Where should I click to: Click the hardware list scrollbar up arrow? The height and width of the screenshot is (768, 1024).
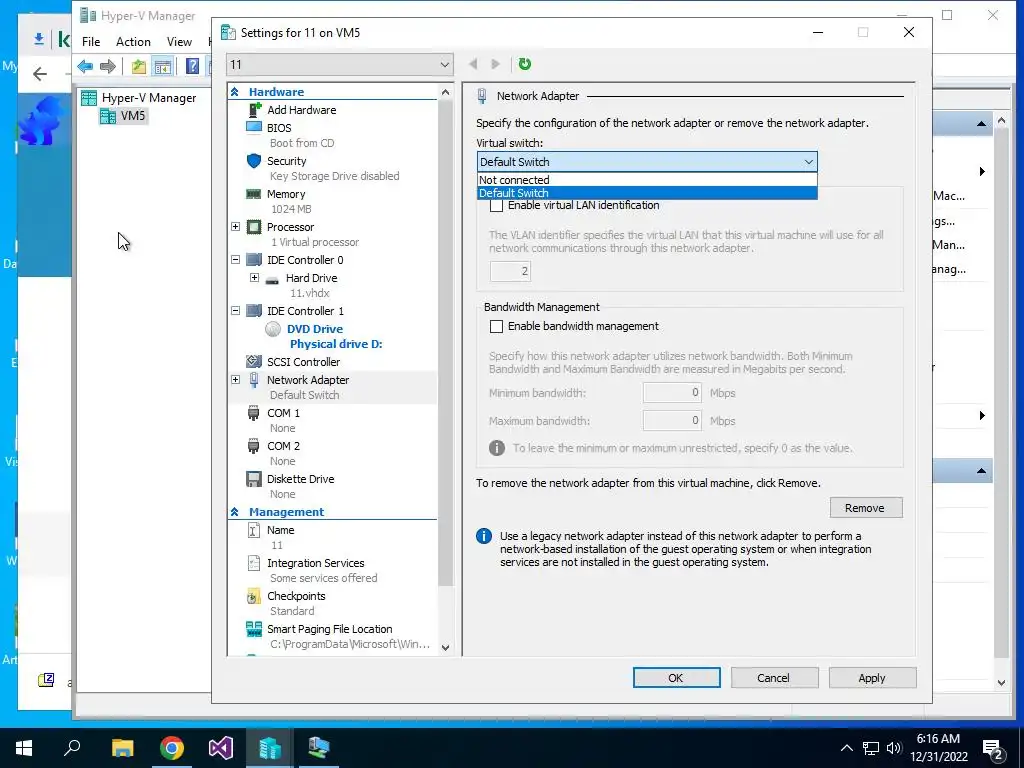pos(445,92)
